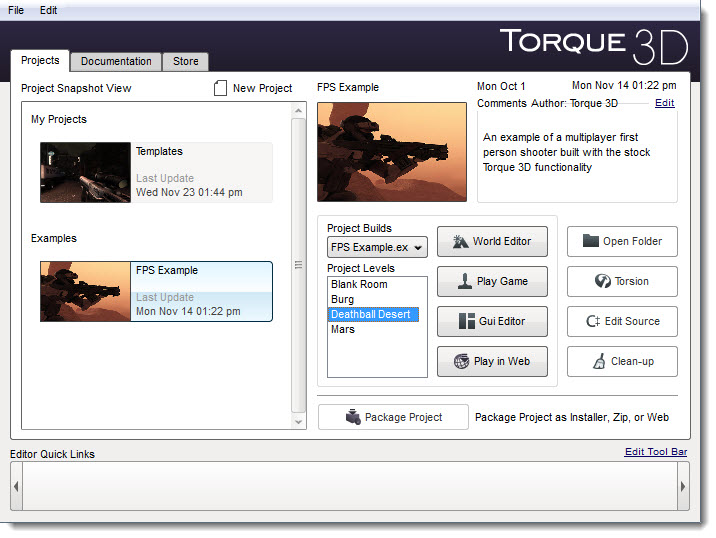
Task: Click the World Editor mountain icon
Action: pyautogui.click(x=460, y=241)
